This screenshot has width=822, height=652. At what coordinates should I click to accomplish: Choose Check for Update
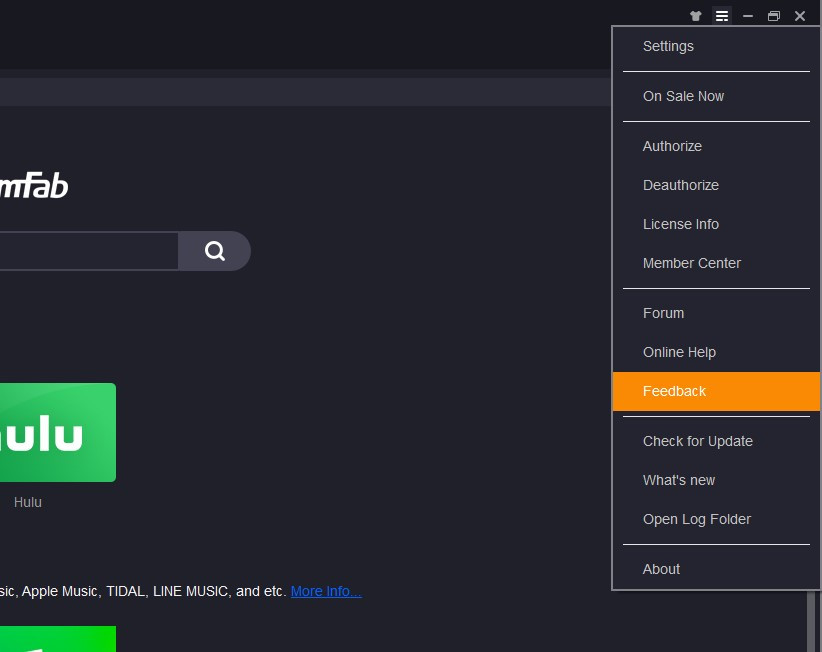click(x=697, y=441)
